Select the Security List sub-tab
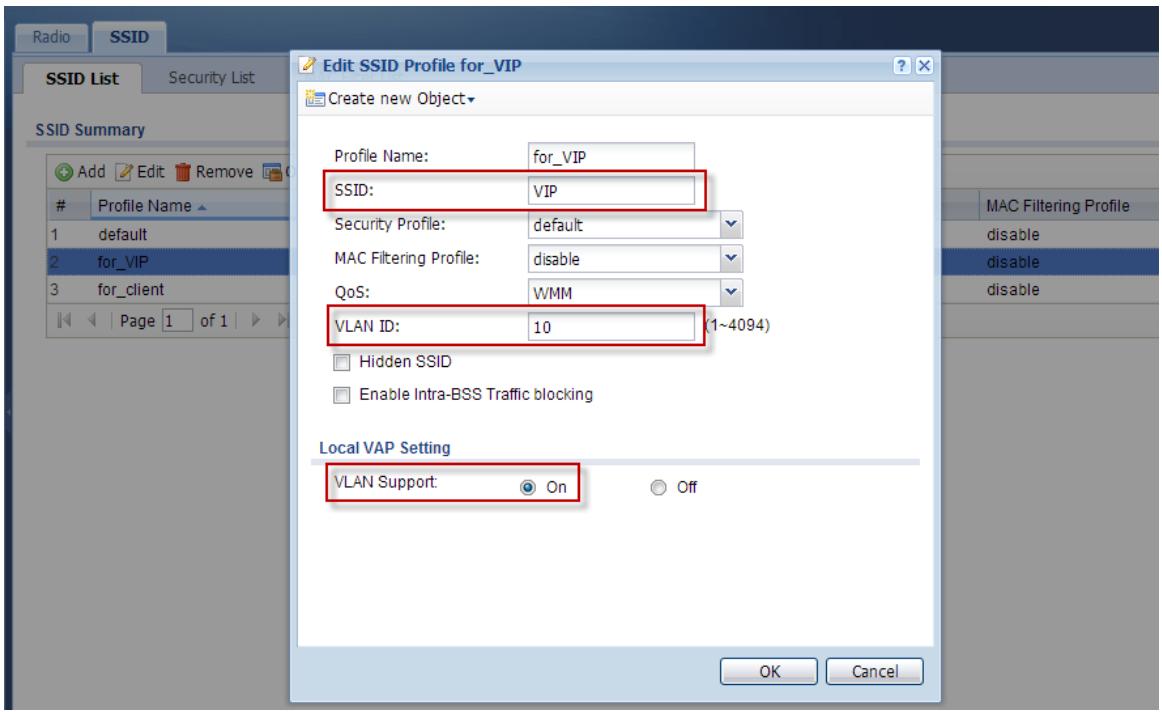The height and width of the screenshot is (712, 1162). [211, 78]
